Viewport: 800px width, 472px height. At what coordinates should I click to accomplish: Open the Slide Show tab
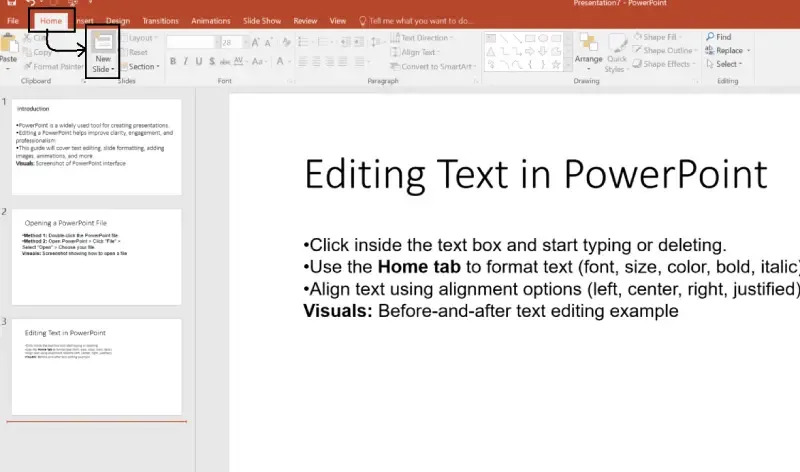[264, 20]
